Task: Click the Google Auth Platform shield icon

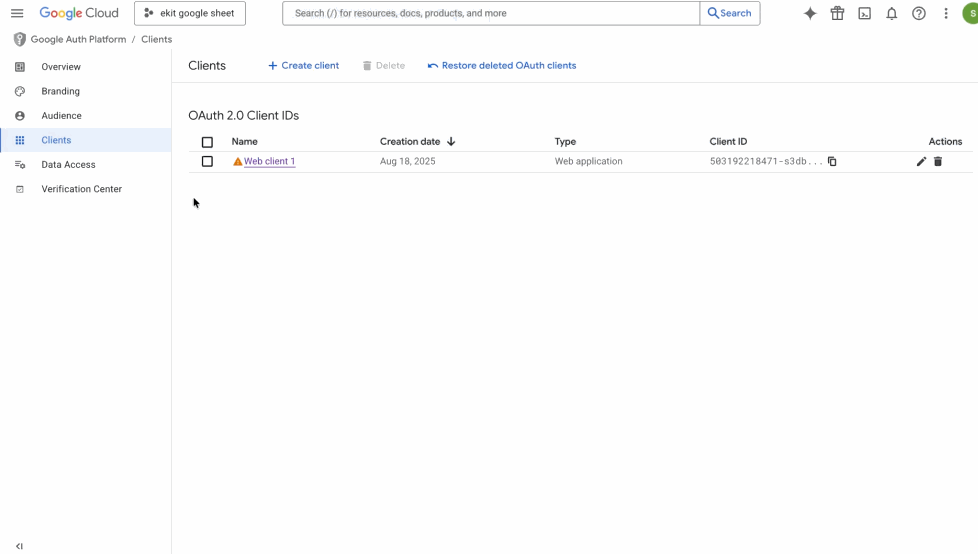Action: pyautogui.click(x=20, y=39)
